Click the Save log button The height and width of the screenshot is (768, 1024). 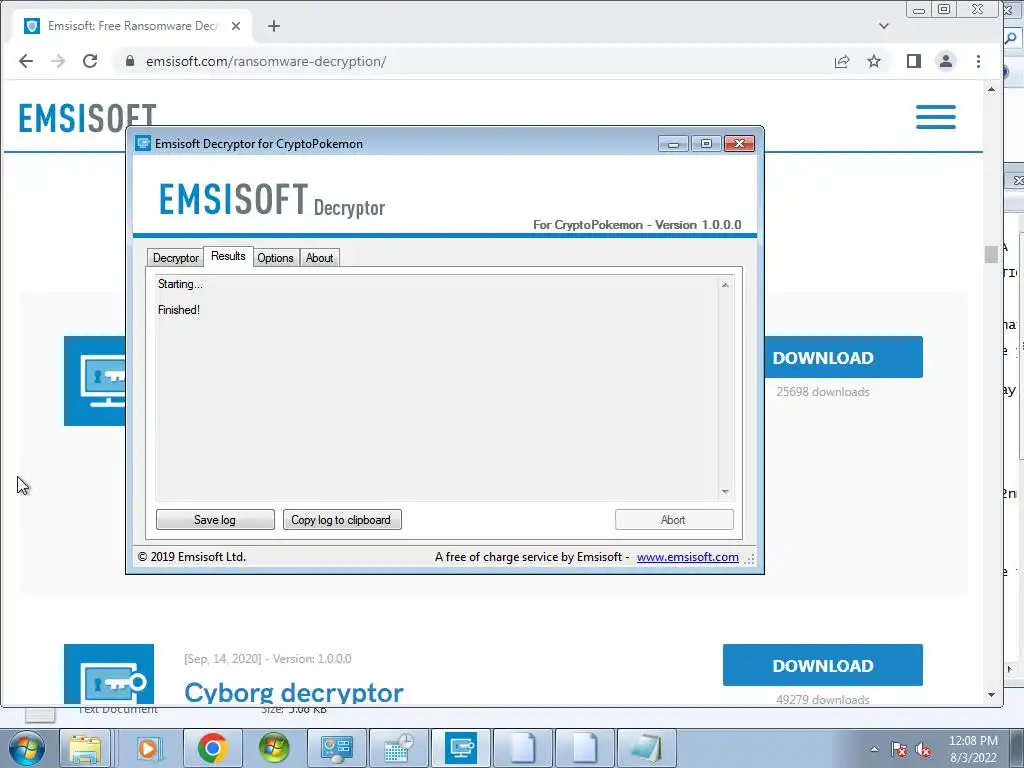pyautogui.click(x=215, y=520)
